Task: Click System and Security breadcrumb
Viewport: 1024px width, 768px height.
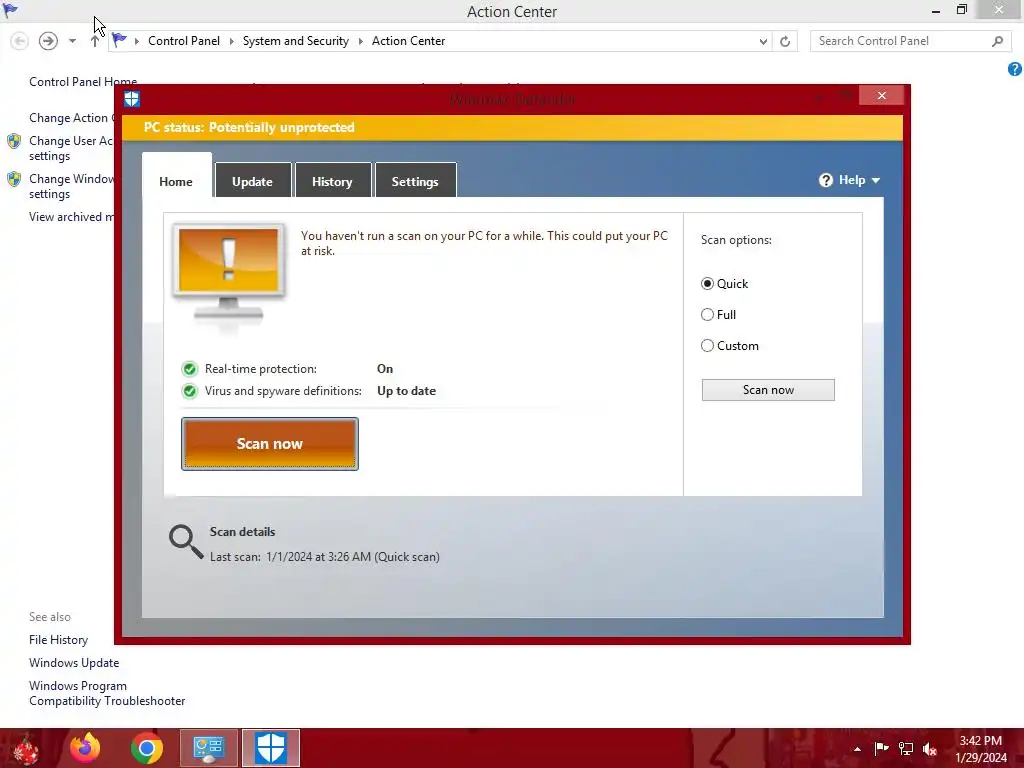Action: pos(296,41)
